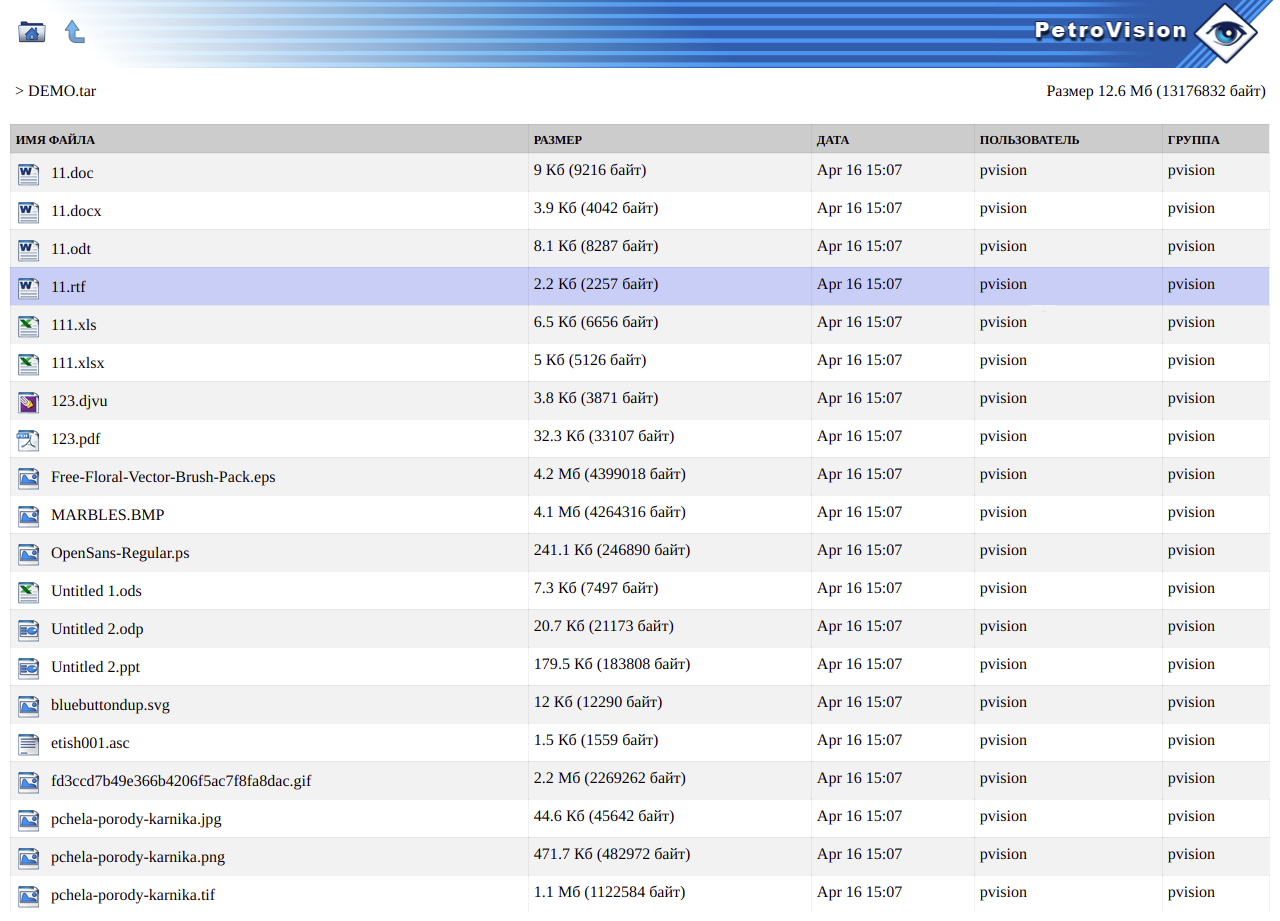Screen dimensions: 1280x921
Task: Click the spreadsheet icon beside Untitled 1.ods
Action: click(28, 591)
